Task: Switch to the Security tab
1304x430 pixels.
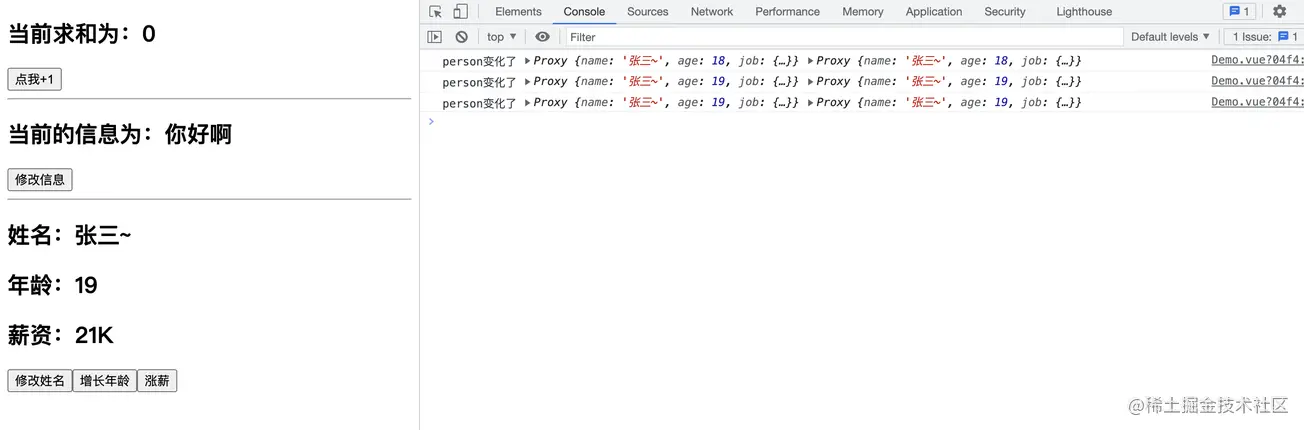Action: click(1004, 12)
